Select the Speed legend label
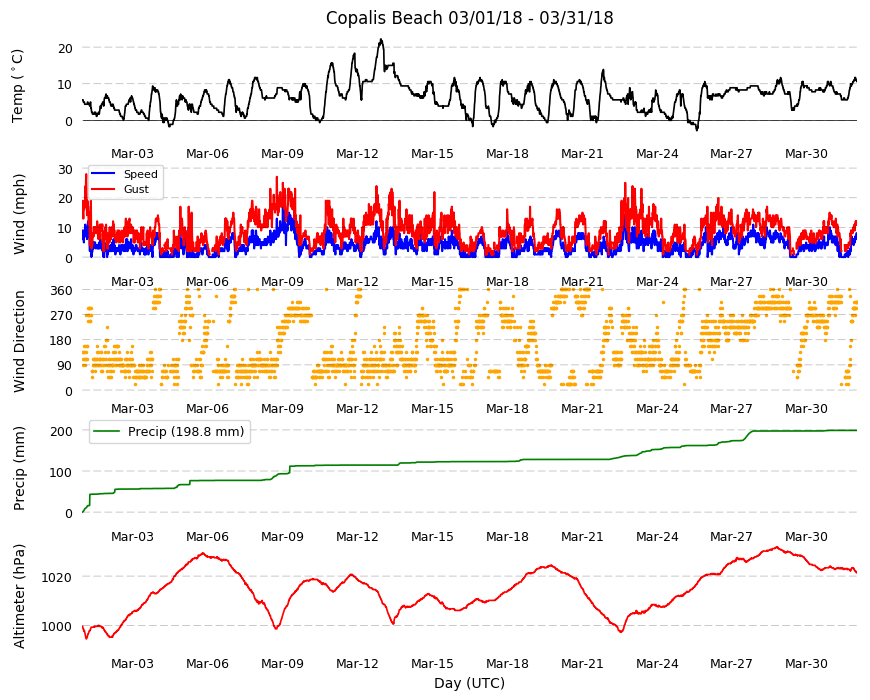 click(x=140, y=174)
